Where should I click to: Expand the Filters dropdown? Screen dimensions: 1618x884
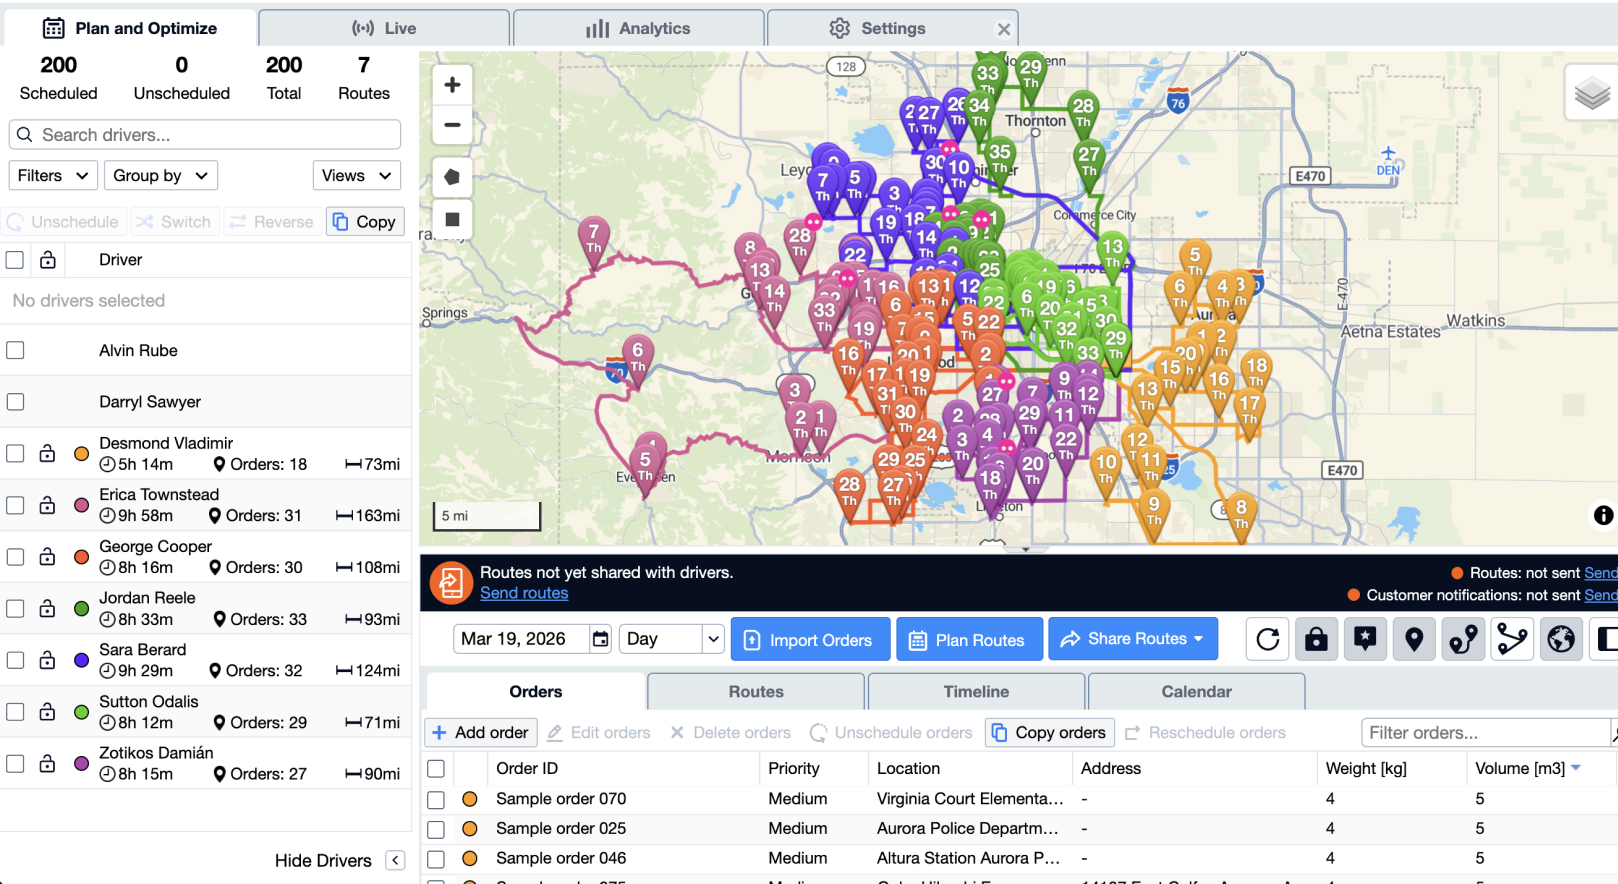(53, 175)
